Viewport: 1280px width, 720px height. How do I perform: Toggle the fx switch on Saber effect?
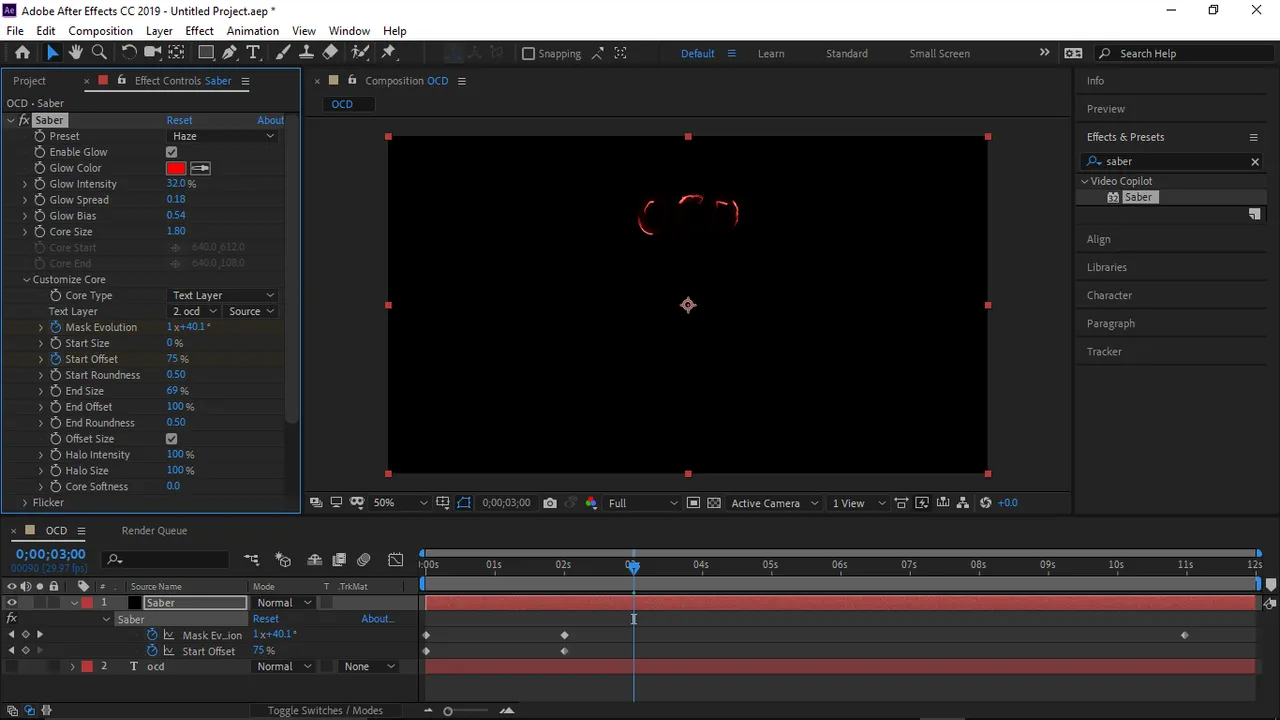pyautogui.click(x=24, y=120)
